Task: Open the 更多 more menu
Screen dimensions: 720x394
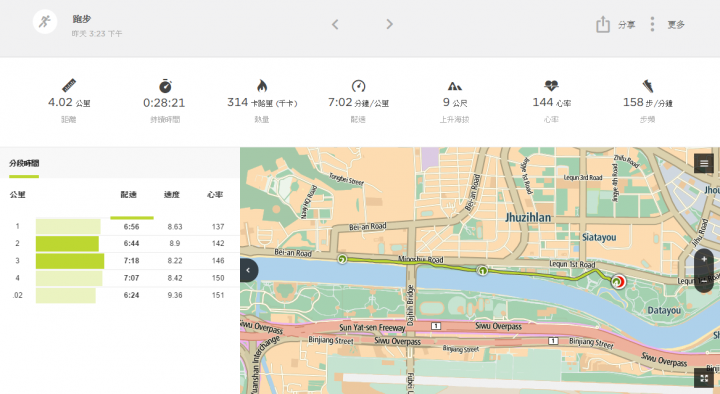Action: [676, 25]
